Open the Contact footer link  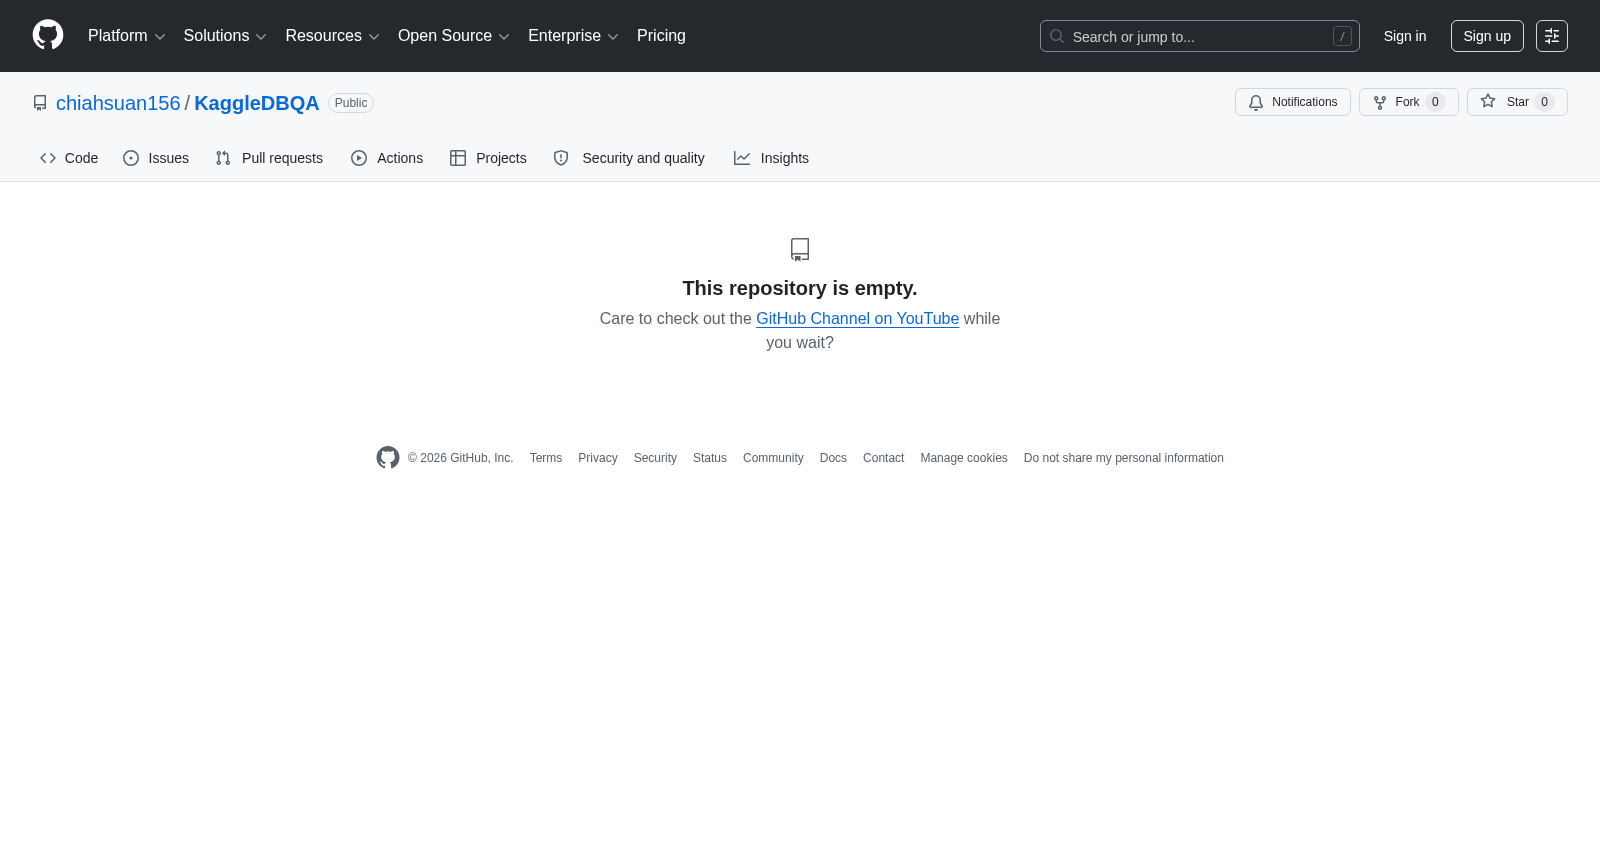click(x=883, y=458)
